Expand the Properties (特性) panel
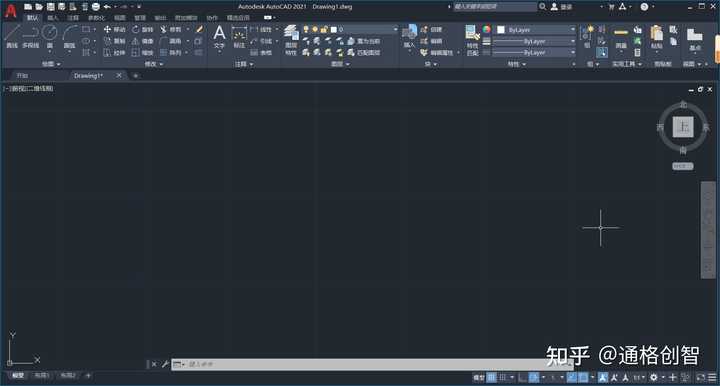 (516, 64)
